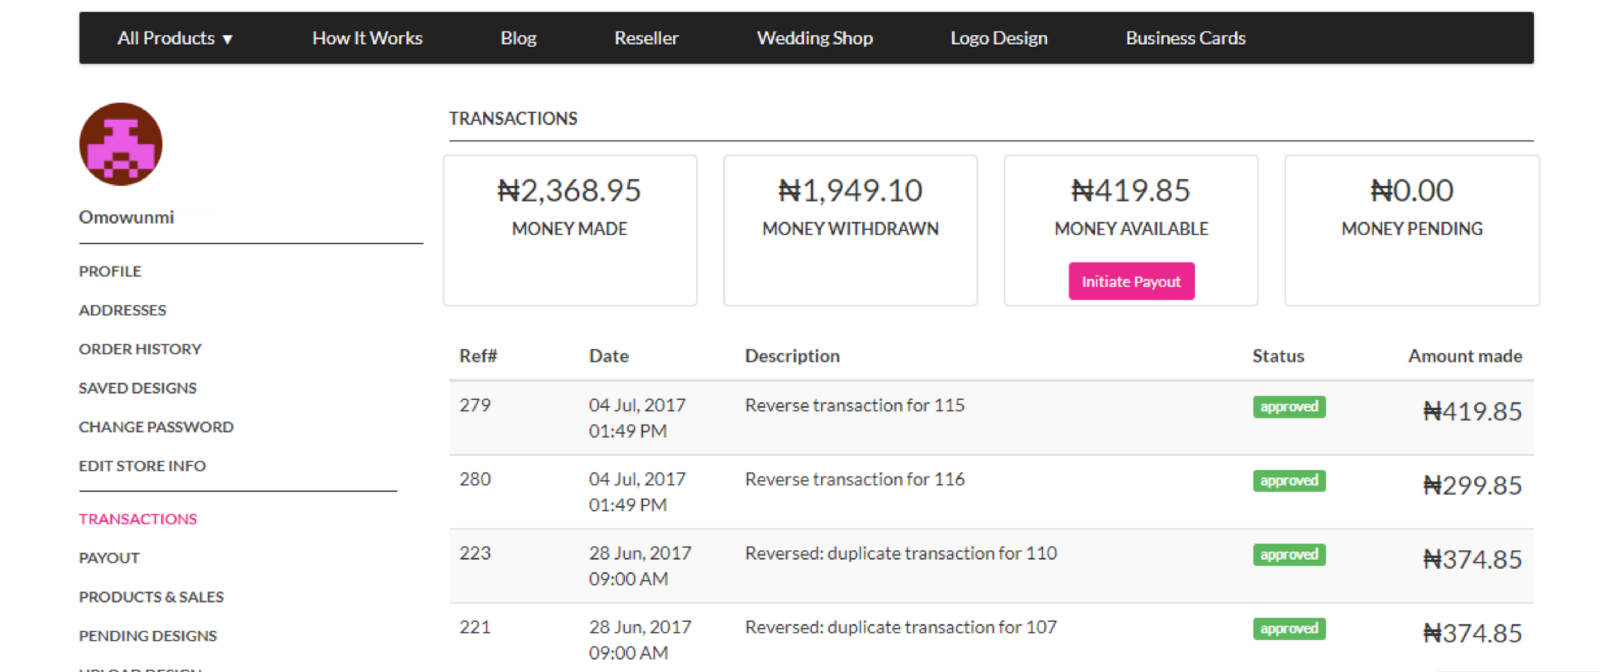Click approved status badge for transaction 279
This screenshot has height=672, width=1600.
click(1289, 407)
